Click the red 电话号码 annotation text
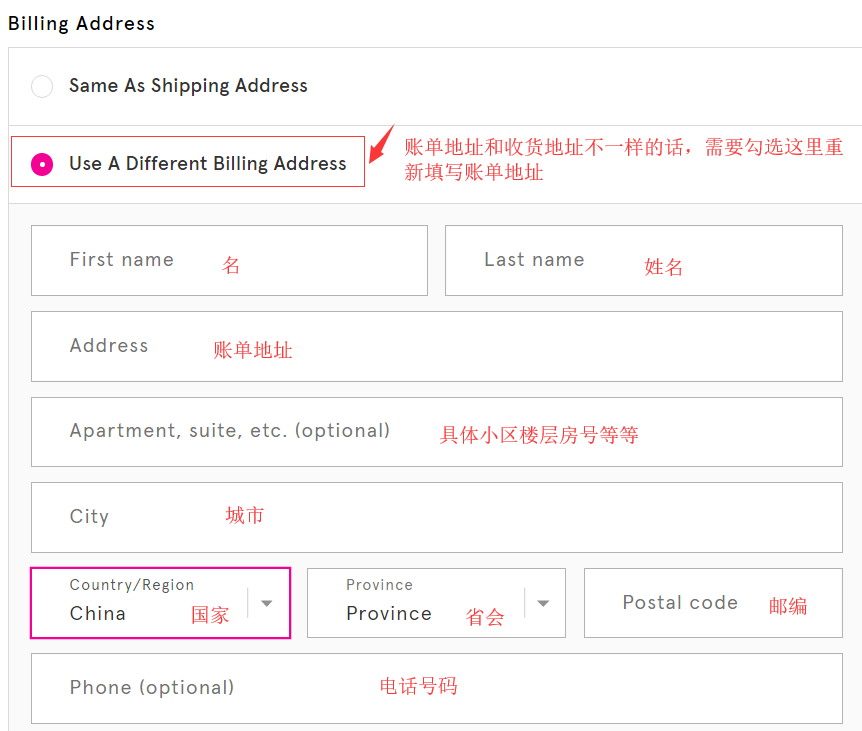 [418, 686]
